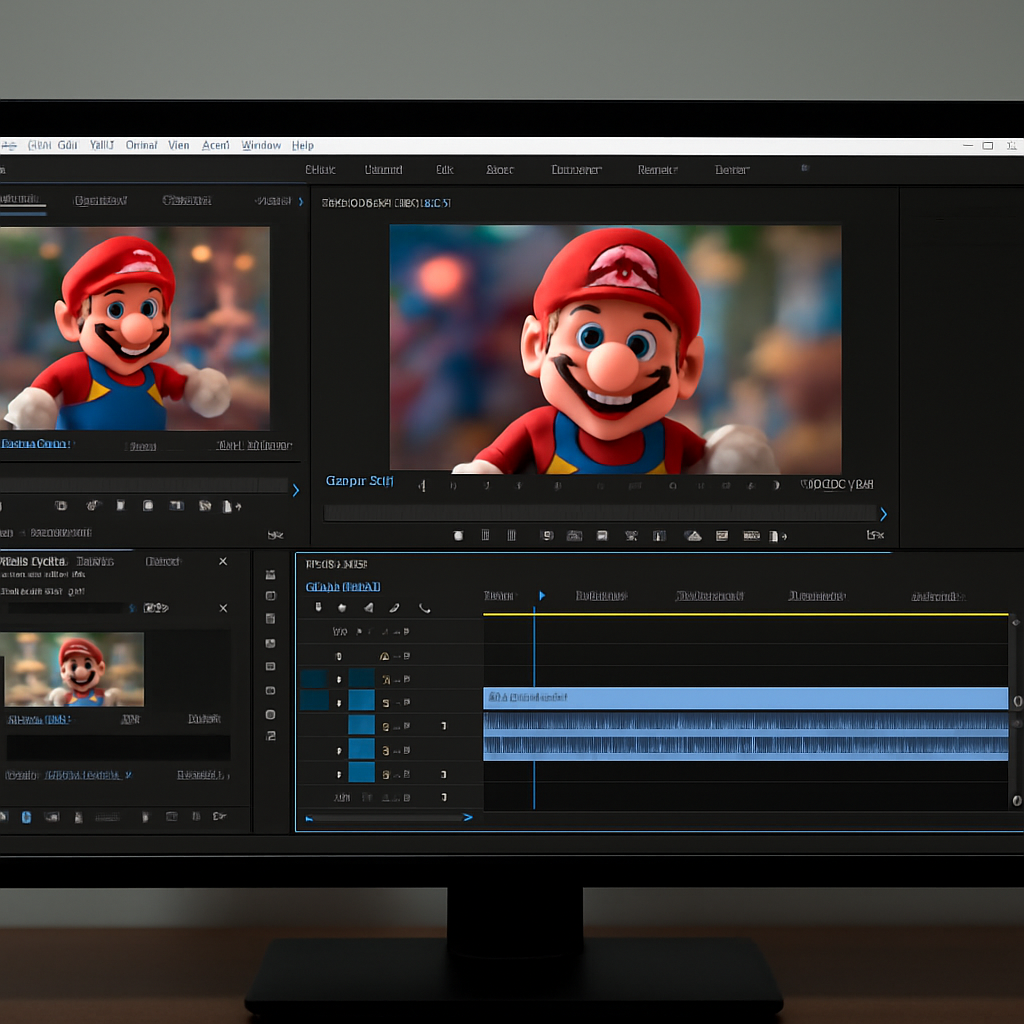
Task: Click blue right arrow ending timeline zoom scrollbar
Action: click(468, 818)
